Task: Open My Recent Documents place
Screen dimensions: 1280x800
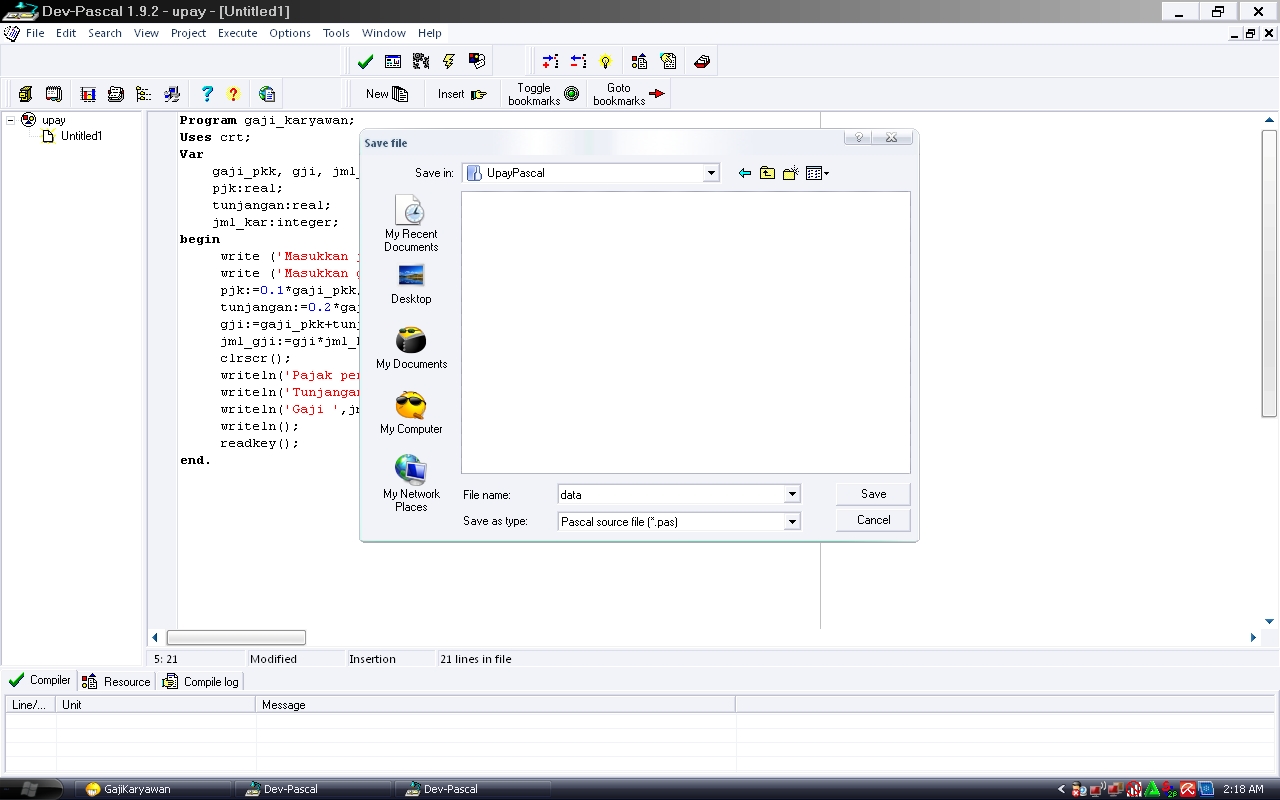Action: pos(411,223)
